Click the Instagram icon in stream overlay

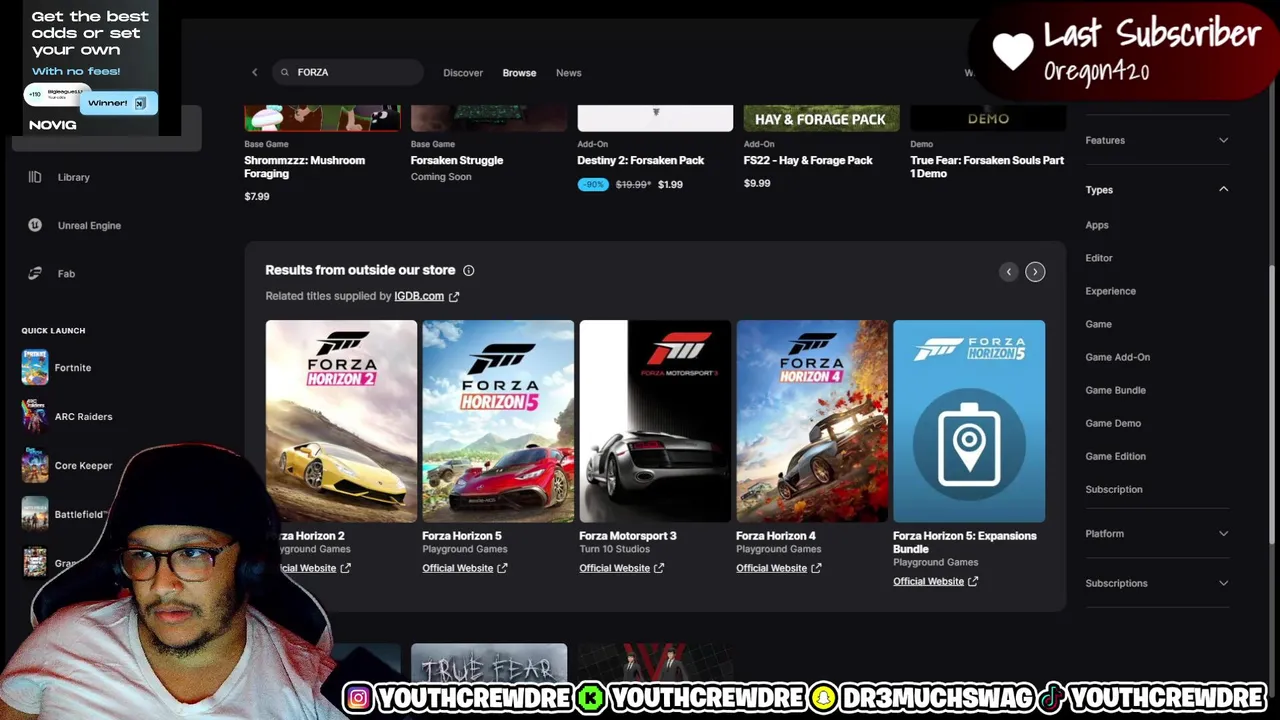358,698
